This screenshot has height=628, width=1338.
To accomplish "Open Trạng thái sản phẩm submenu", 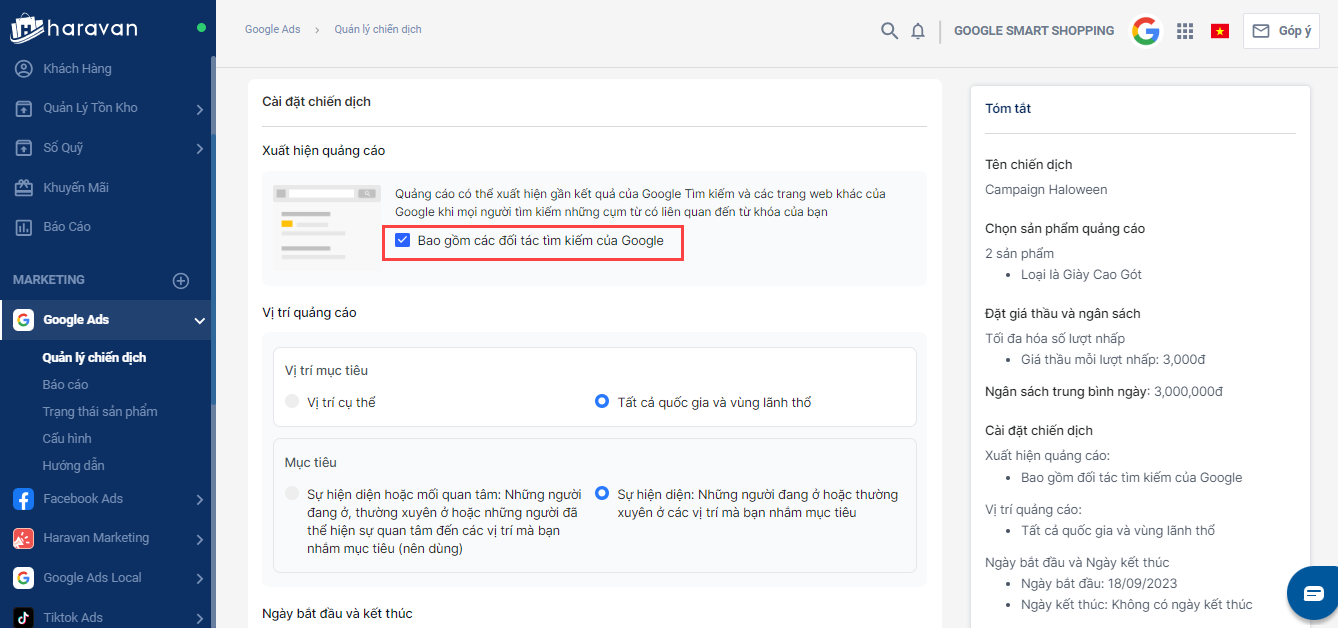I will [x=100, y=411].
